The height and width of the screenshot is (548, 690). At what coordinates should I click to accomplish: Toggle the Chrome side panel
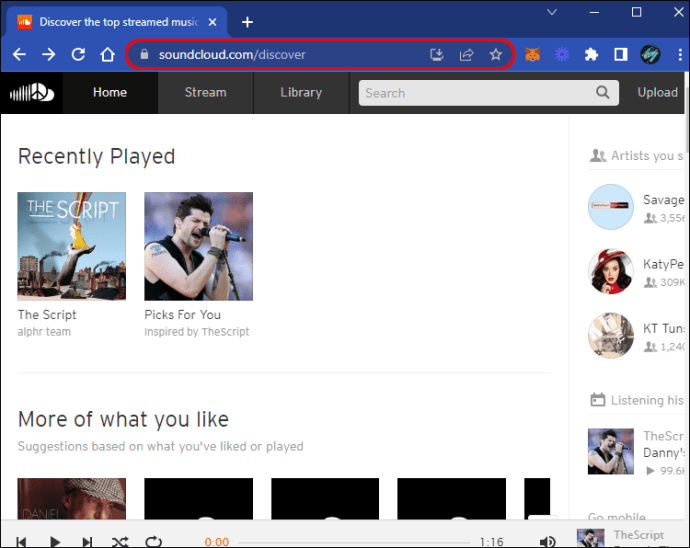pyautogui.click(x=620, y=55)
